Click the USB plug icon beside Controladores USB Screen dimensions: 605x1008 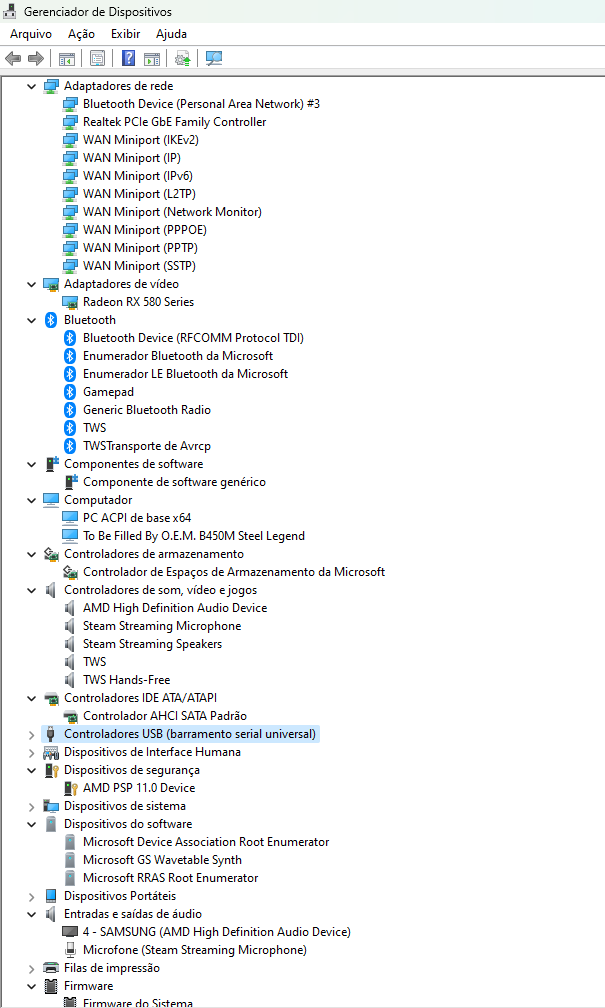pos(51,734)
